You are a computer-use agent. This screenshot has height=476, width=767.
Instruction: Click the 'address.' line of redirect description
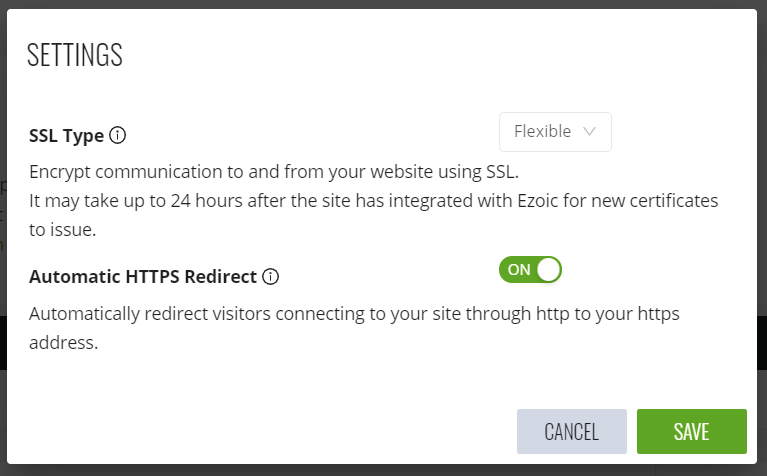(63, 343)
